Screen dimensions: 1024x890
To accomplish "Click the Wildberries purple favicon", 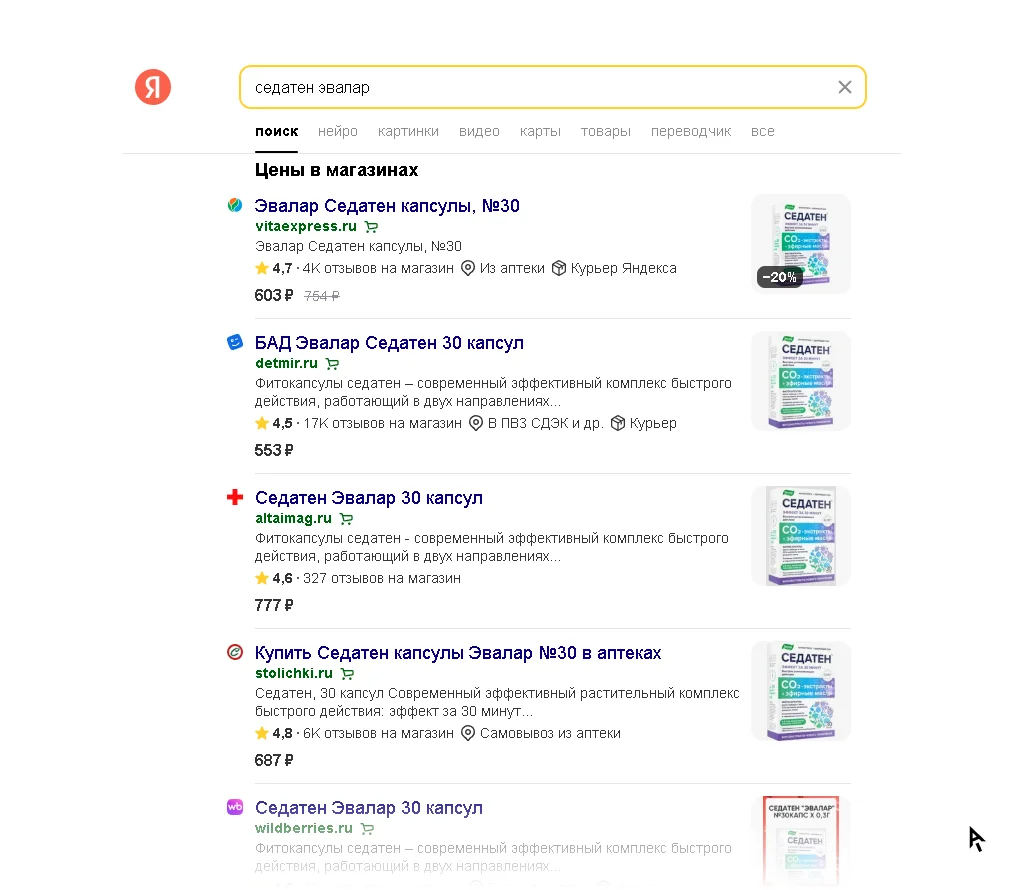I will 235,807.
